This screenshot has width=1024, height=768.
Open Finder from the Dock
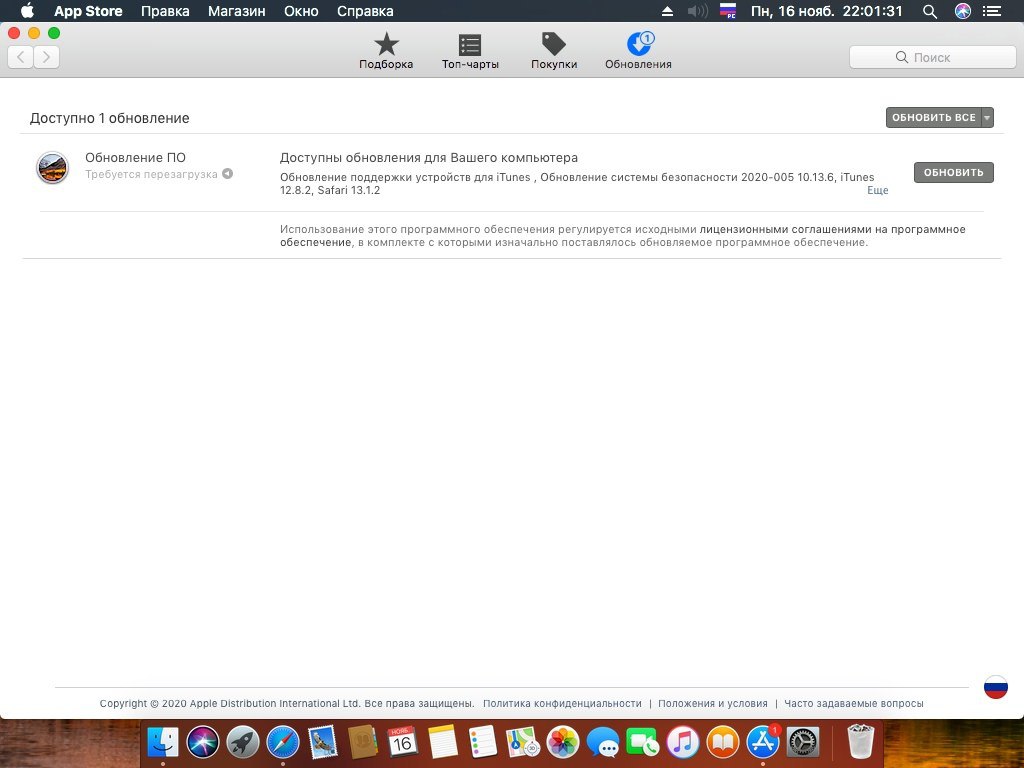(163, 742)
